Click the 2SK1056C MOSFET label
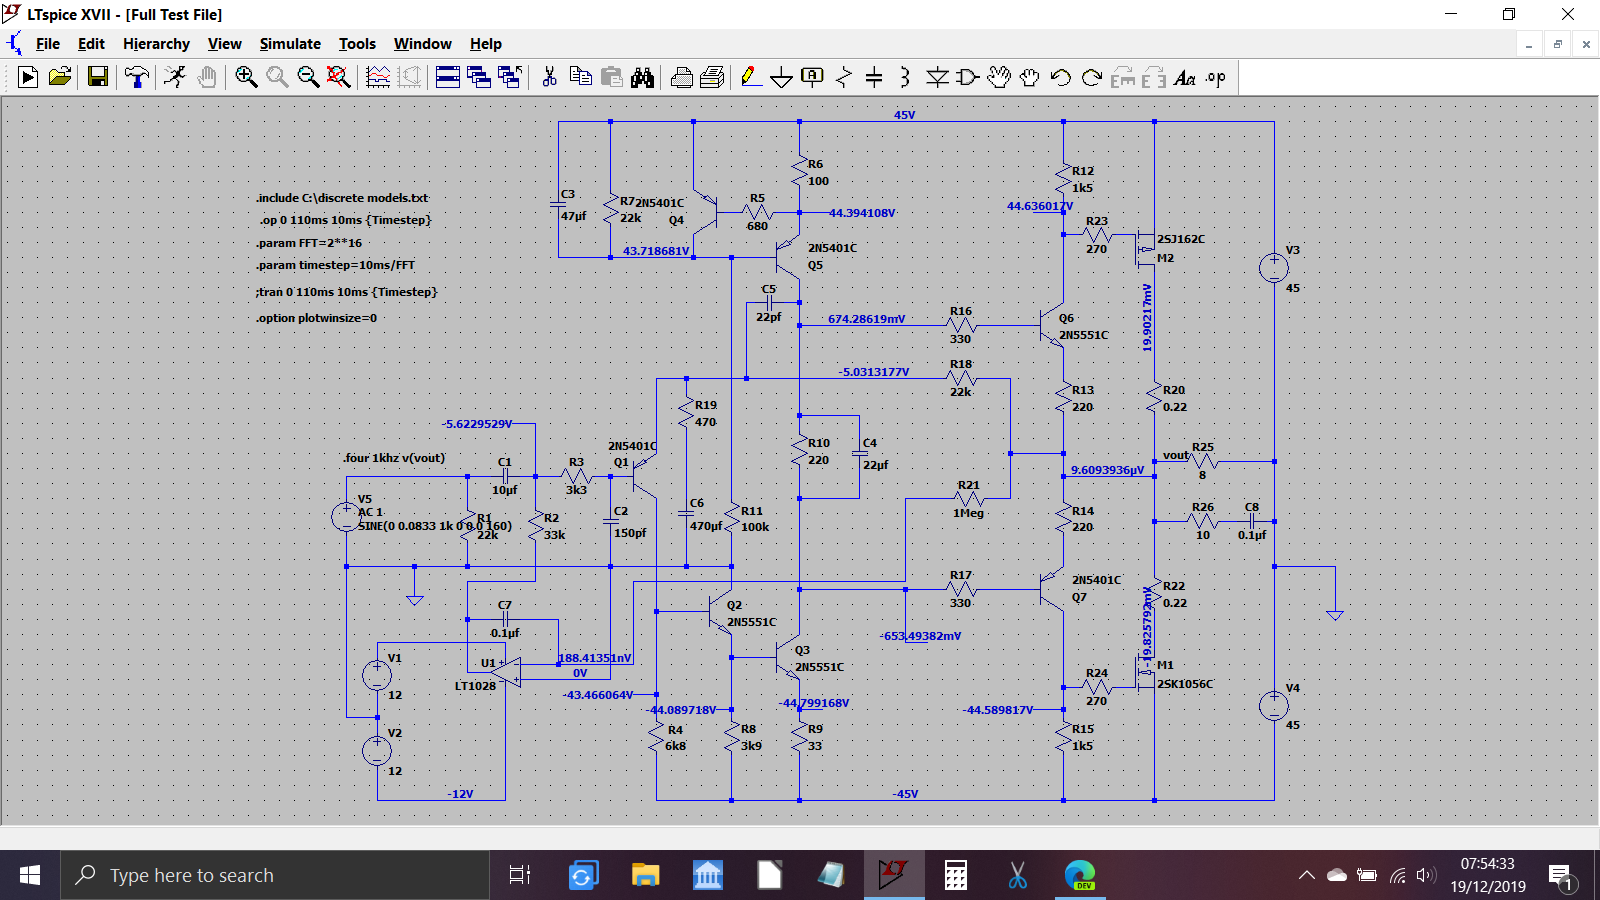Screen dimensions: 1600x900 [x=1185, y=684]
